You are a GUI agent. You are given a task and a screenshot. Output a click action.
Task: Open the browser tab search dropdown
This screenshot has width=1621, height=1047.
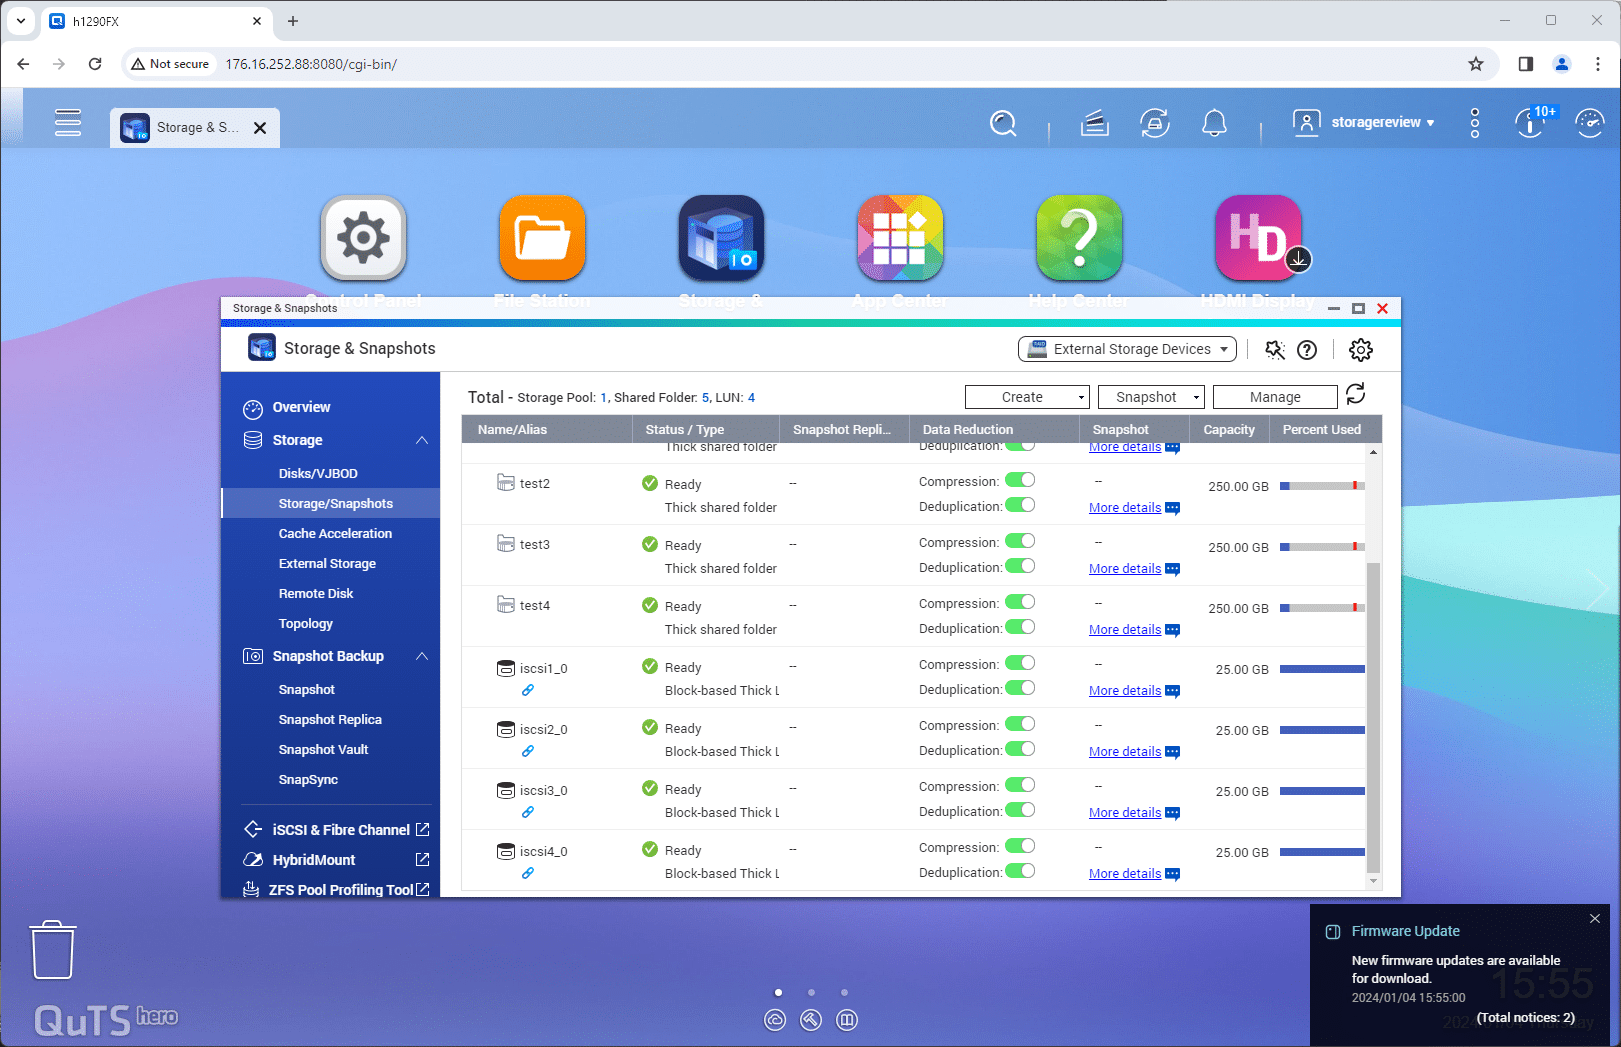[x=21, y=20]
